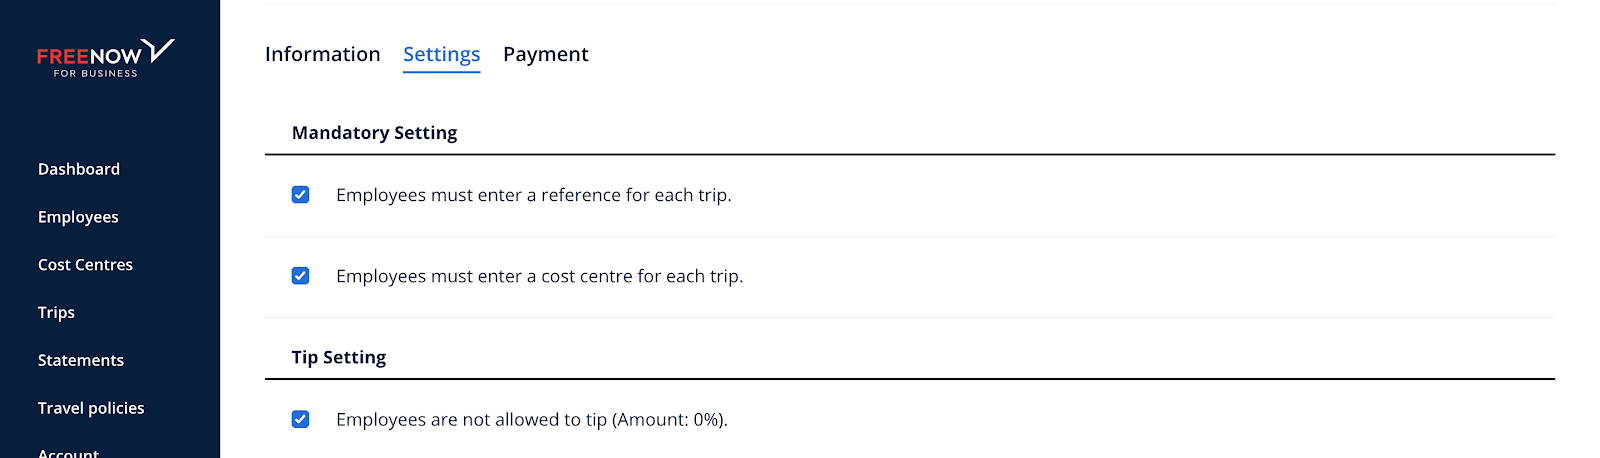Open Cost Centres from the sidebar
This screenshot has height=458, width=1600.
(x=85, y=265)
